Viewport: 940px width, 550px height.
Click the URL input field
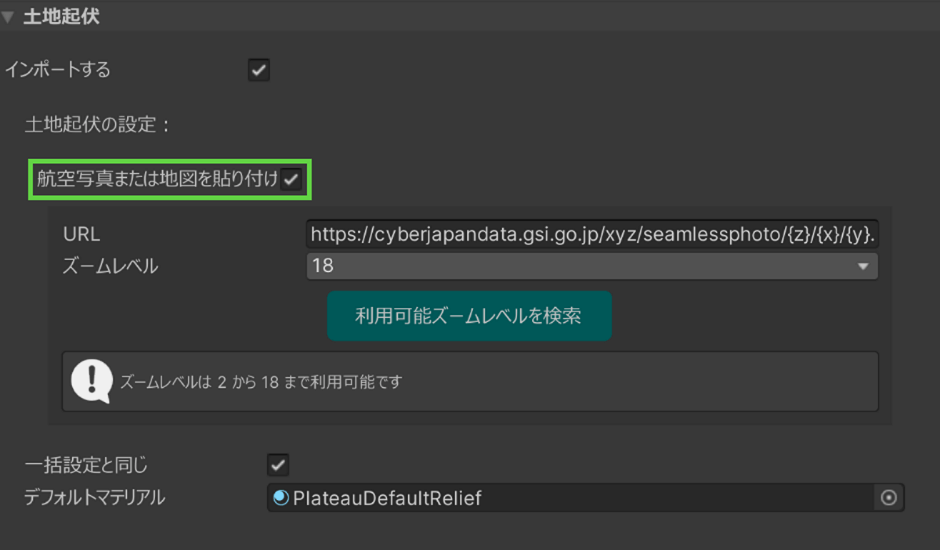[x=592, y=234]
